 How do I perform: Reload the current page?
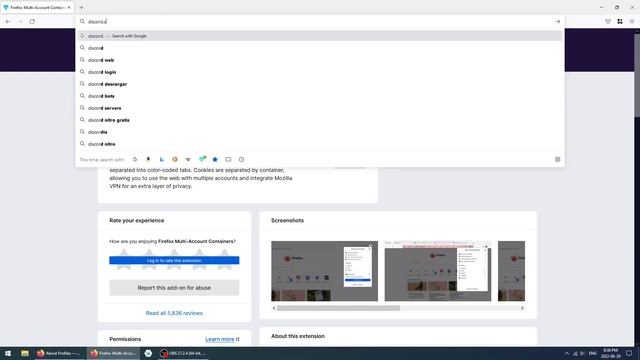pyautogui.click(x=32, y=22)
